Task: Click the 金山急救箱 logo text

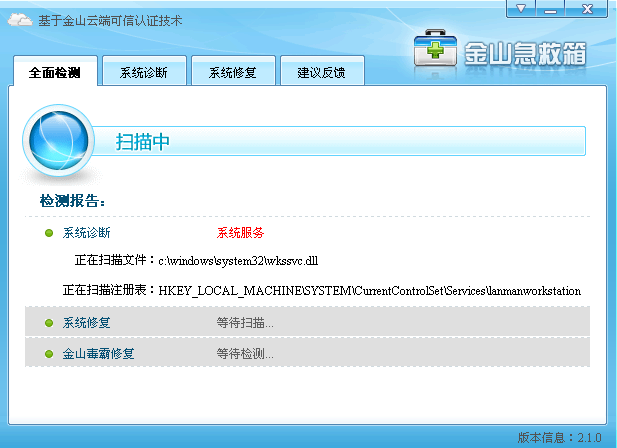Action: pyautogui.click(x=525, y=53)
